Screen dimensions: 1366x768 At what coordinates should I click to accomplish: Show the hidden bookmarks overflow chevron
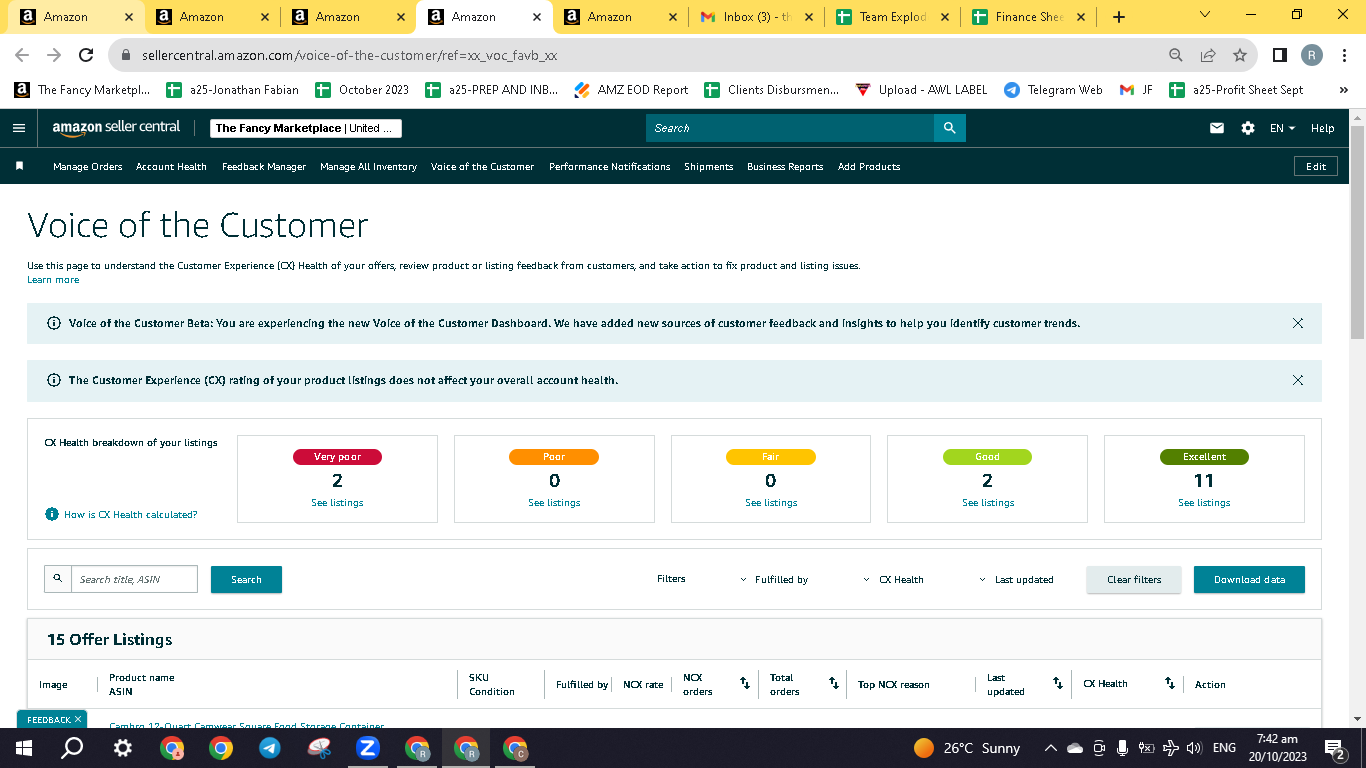[1344, 90]
